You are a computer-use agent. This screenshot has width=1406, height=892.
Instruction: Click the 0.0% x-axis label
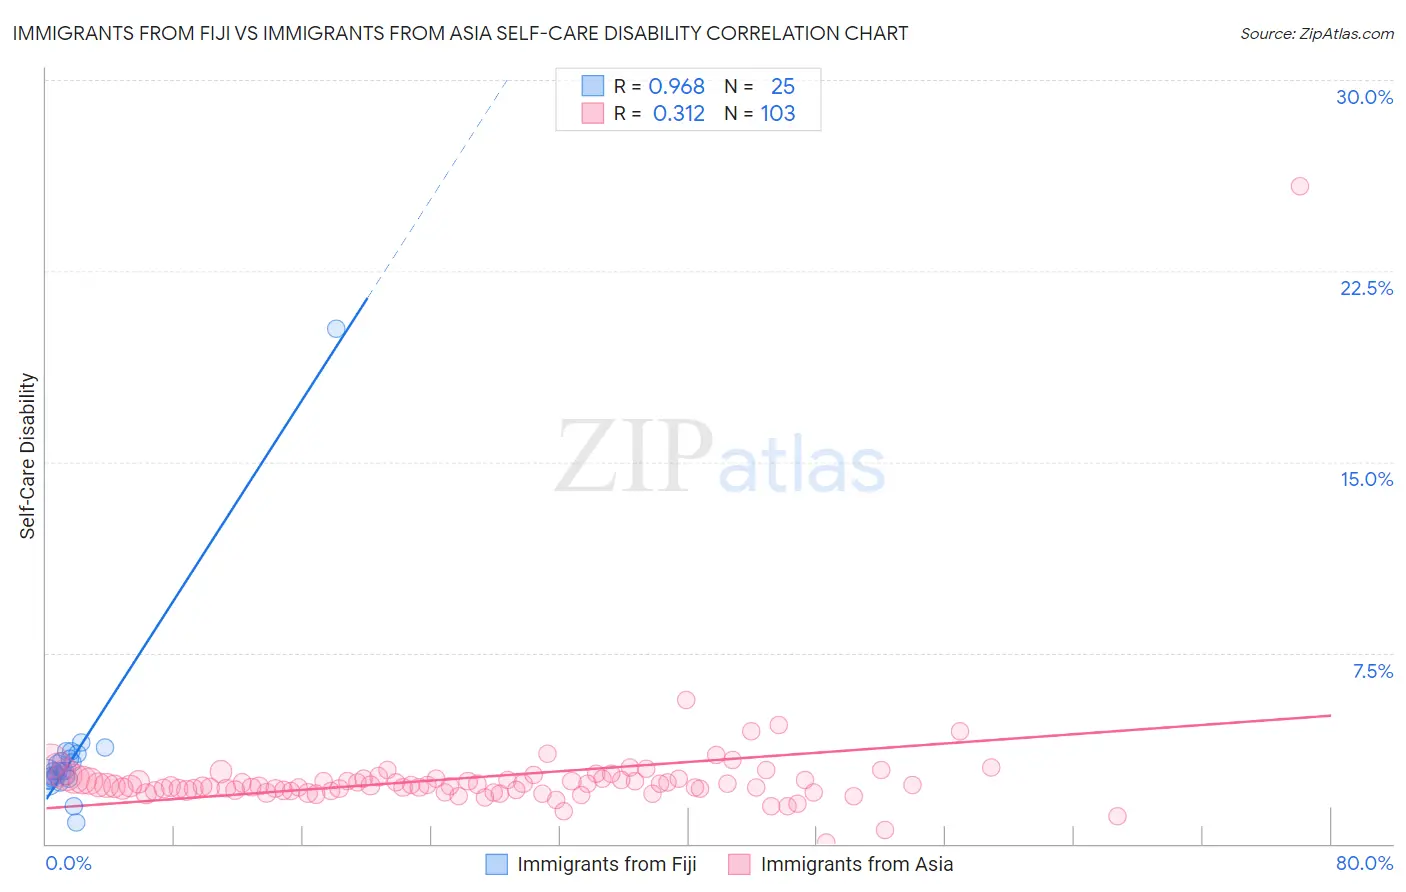point(68,863)
